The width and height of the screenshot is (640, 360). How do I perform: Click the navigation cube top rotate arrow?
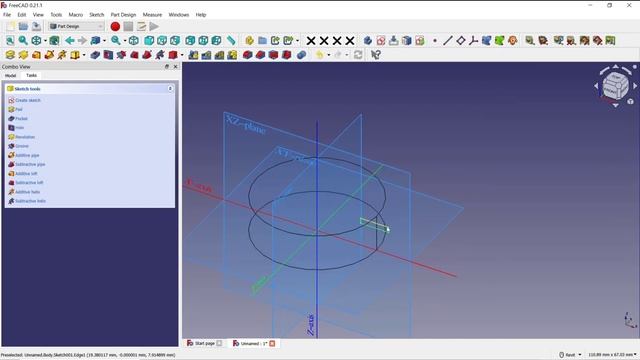click(x=616, y=67)
